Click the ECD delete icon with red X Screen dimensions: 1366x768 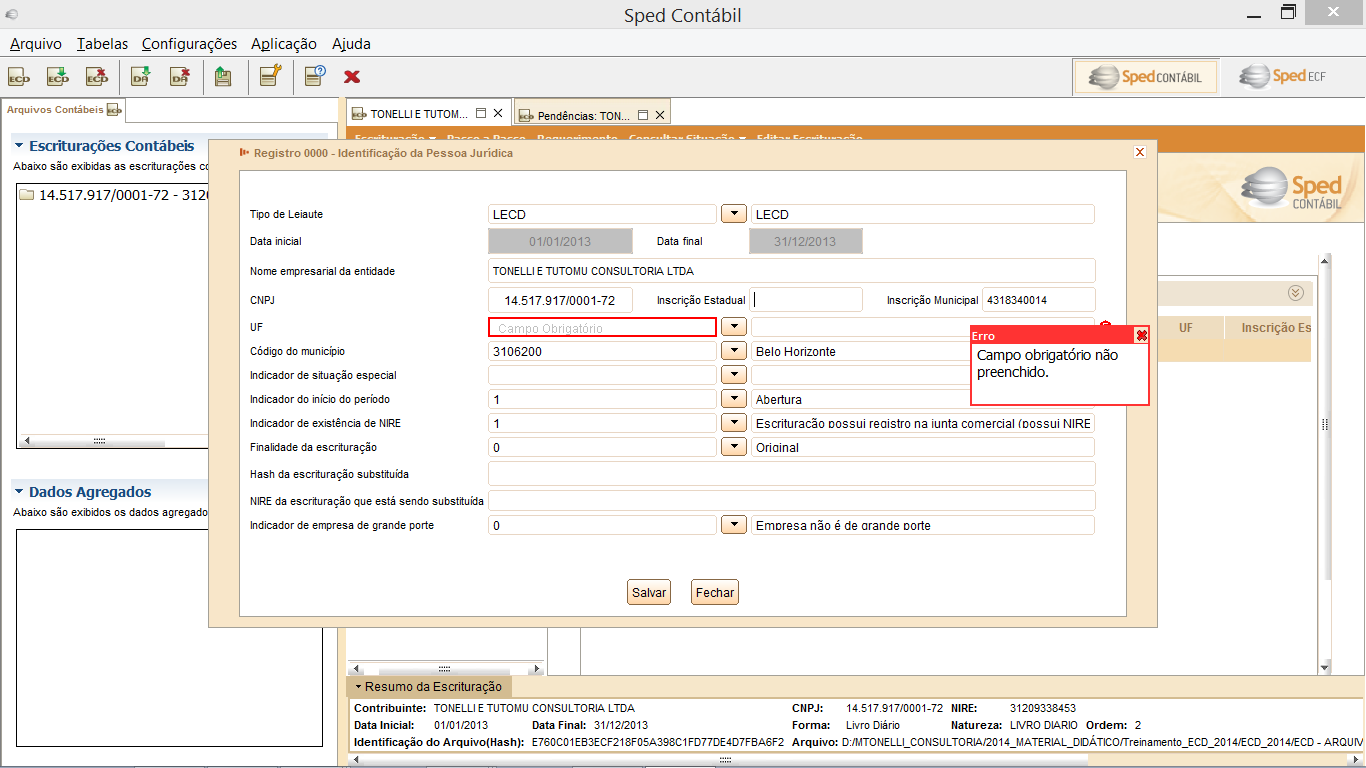[x=97, y=76]
